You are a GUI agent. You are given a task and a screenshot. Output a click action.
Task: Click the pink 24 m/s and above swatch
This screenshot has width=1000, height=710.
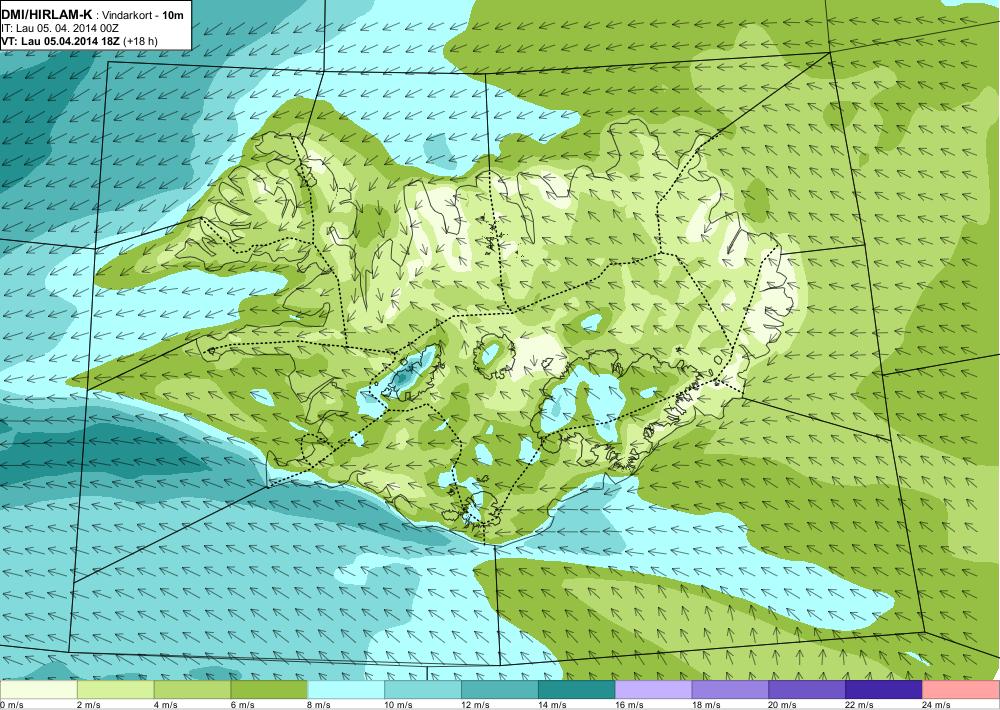[x=961, y=690]
